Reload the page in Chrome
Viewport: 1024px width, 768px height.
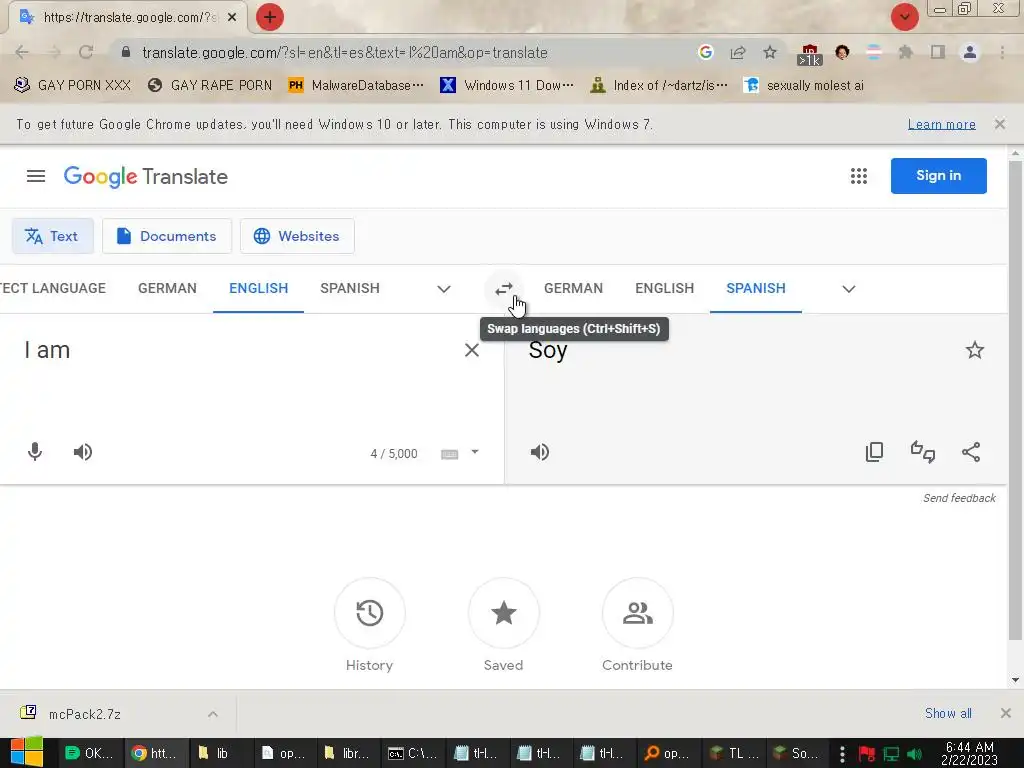(x=86, y=52)
